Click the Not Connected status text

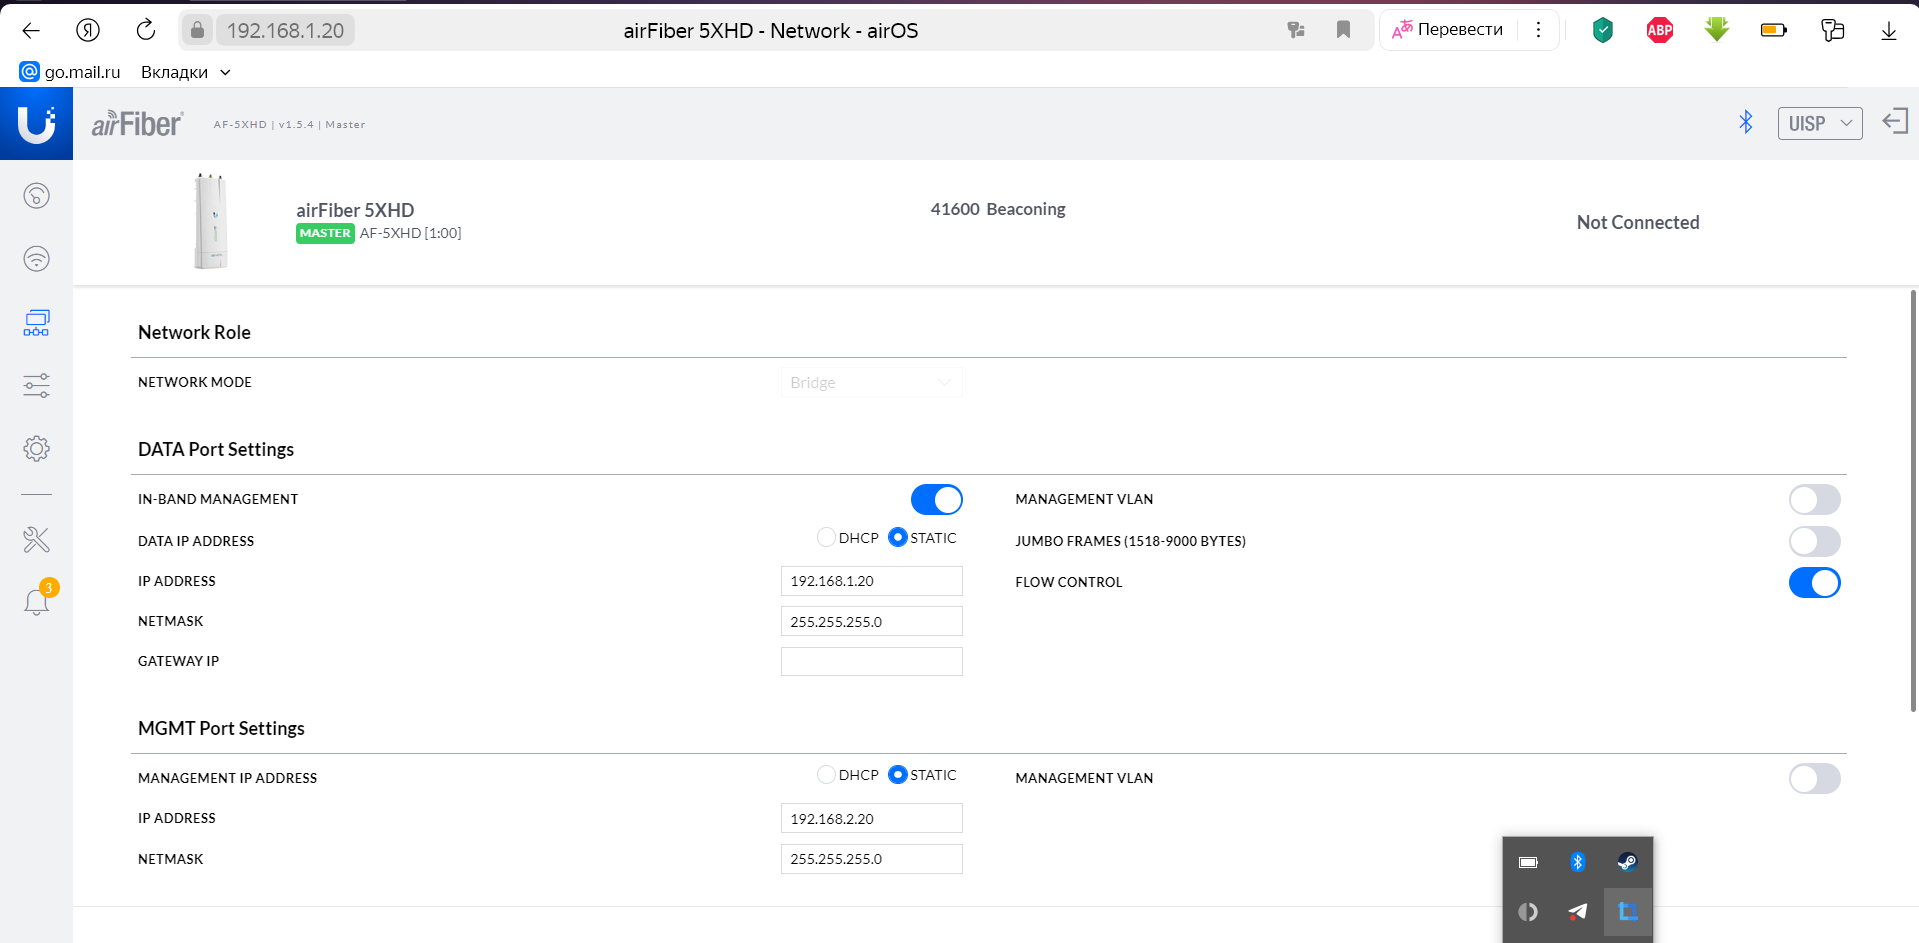[1638, 222]
